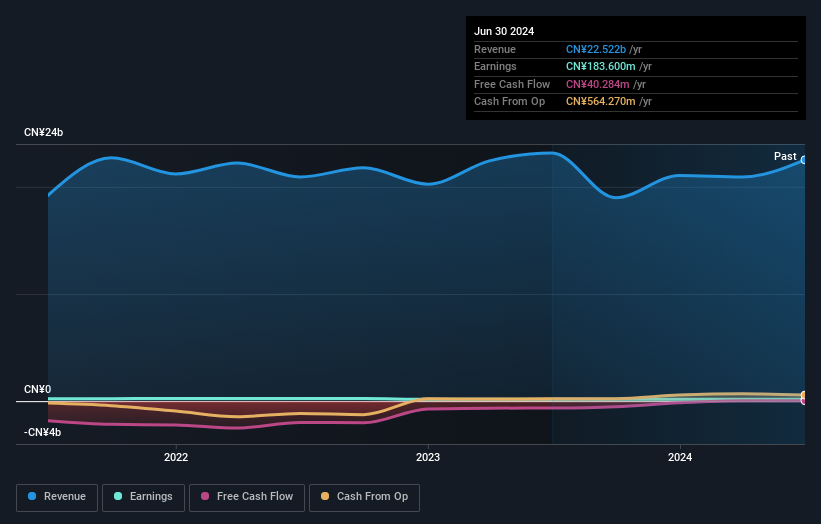Toggle the Revenue legend button
The height and width of the screenshot is (524, 821).
point(57,497)
